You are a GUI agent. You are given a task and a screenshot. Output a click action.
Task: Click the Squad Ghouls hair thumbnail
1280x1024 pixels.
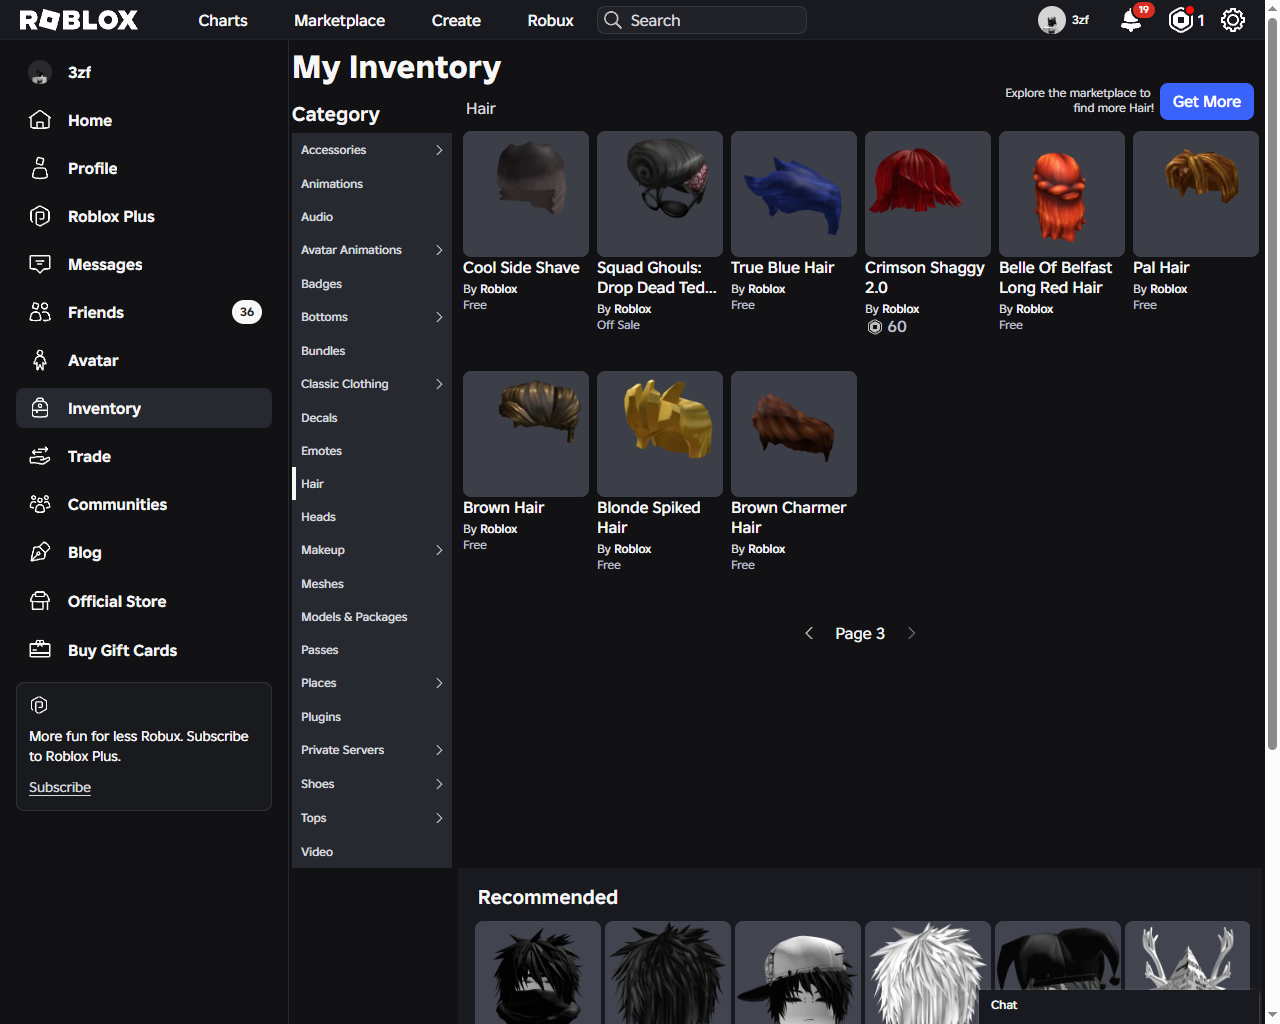pos(660,194)
